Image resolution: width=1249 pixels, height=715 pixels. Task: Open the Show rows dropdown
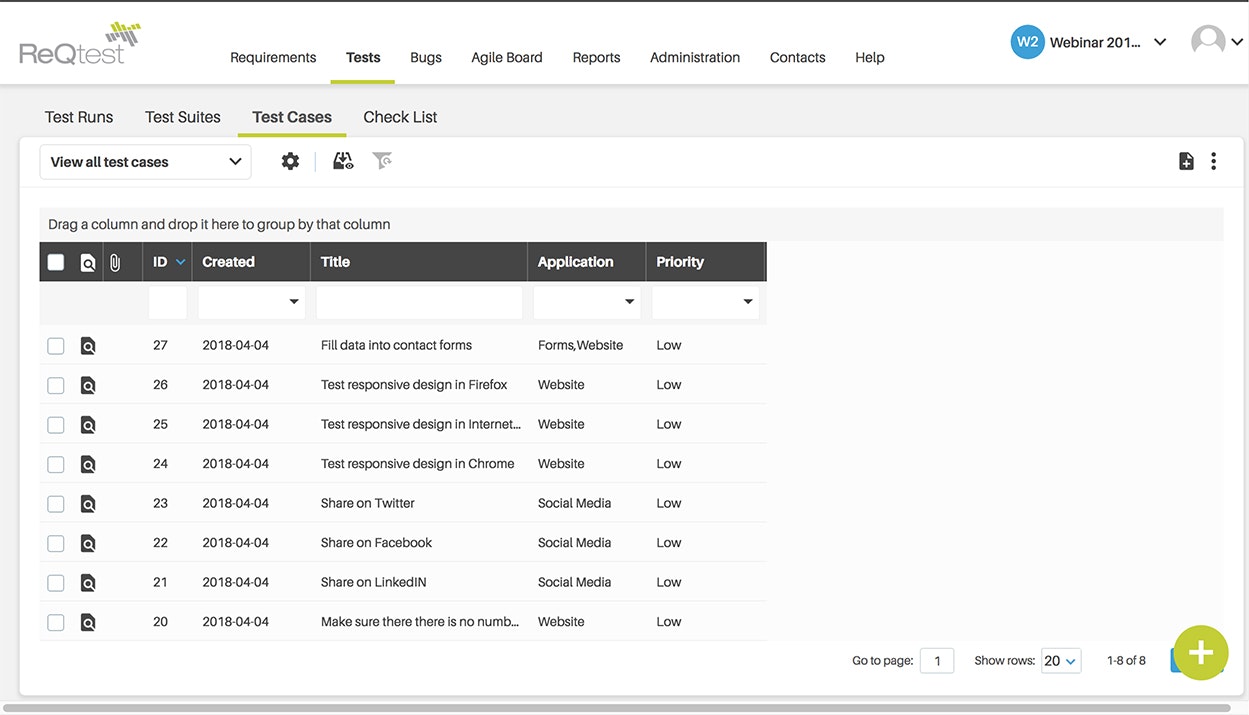click(1061, 660)
